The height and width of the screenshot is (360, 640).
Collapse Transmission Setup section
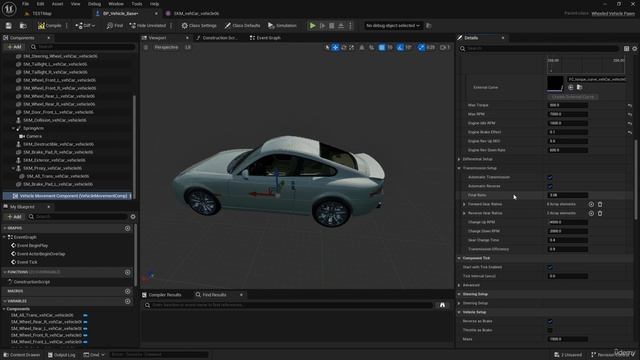point(459,168)
